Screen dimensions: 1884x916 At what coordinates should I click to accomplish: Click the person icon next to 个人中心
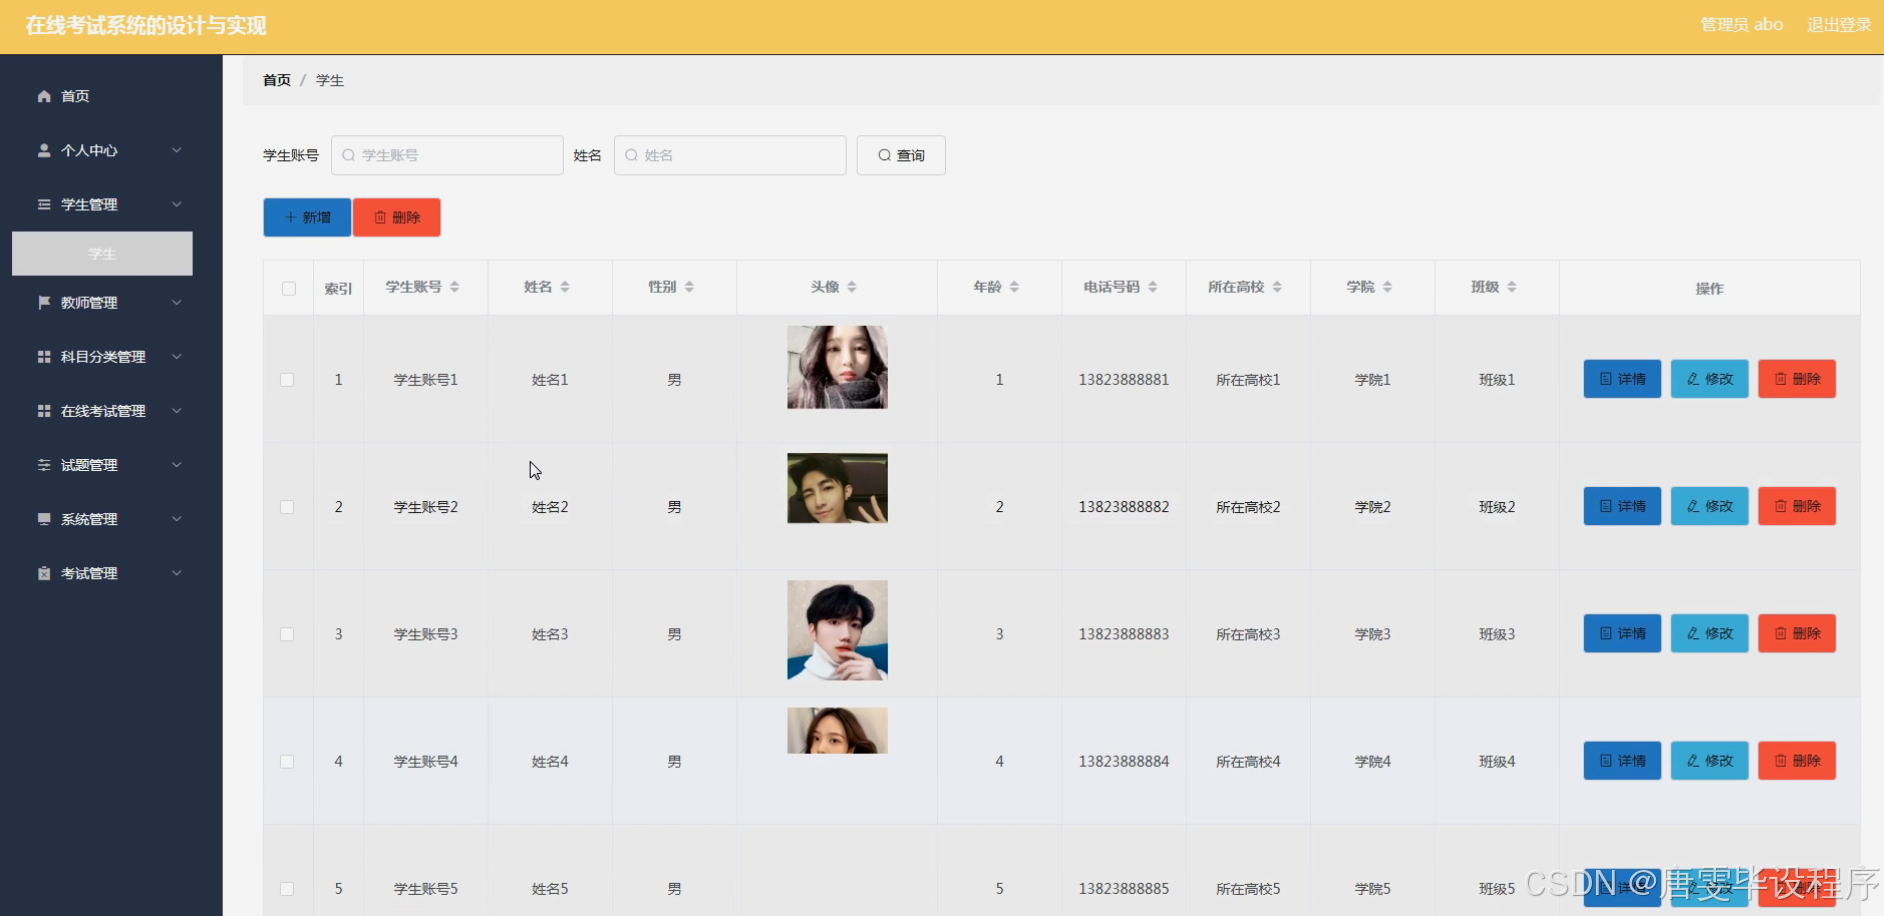(44, 150)
